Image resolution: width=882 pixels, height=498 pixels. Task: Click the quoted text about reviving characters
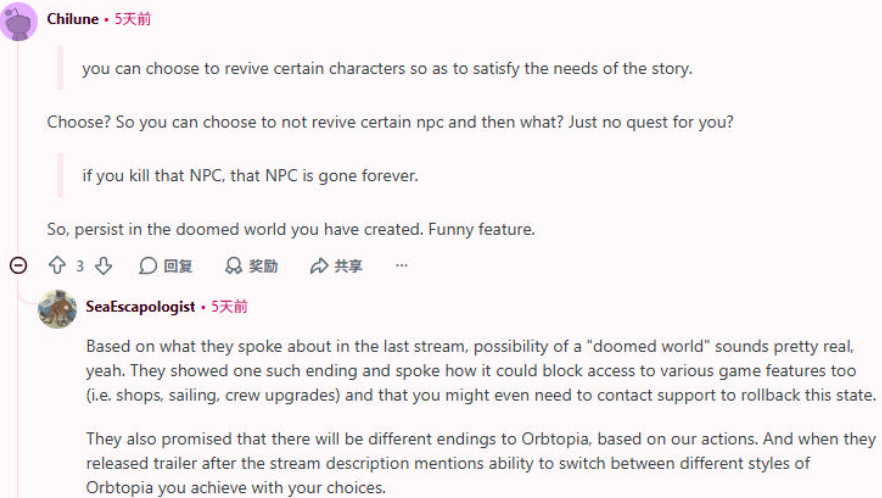387,69
